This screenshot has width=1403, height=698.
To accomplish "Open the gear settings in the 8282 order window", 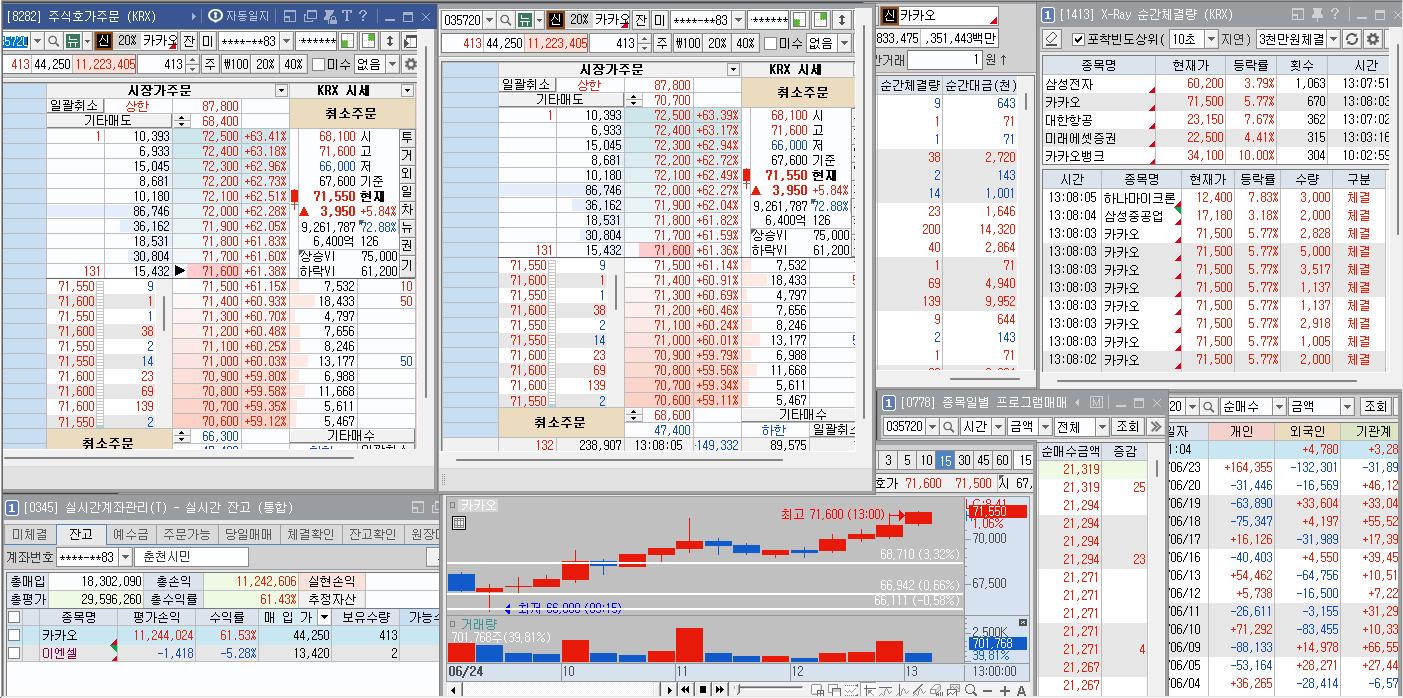I will [x=410, y=64].
